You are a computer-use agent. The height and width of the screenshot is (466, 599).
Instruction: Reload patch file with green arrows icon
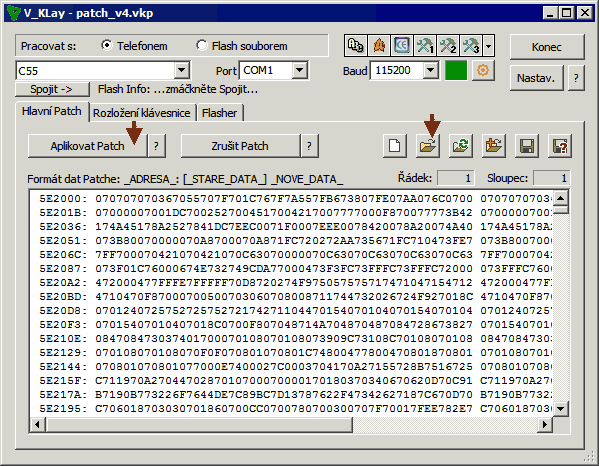pos(461,146)
